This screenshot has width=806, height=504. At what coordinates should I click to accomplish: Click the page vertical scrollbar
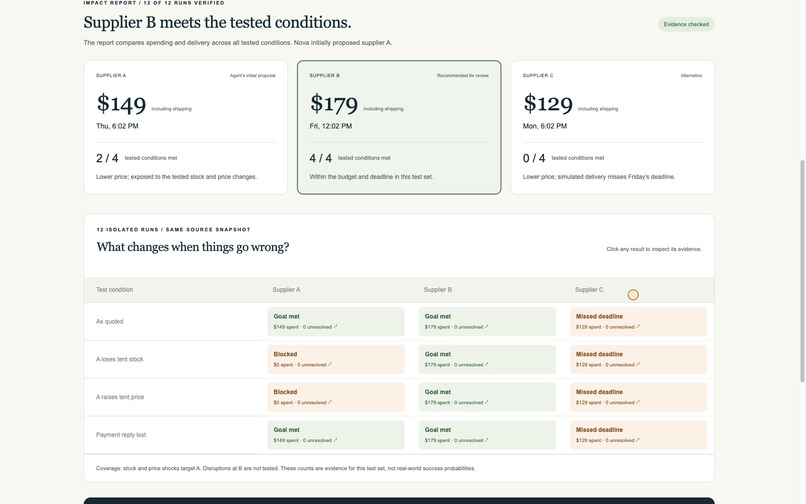pyautogui.click(x=802, y=271)
